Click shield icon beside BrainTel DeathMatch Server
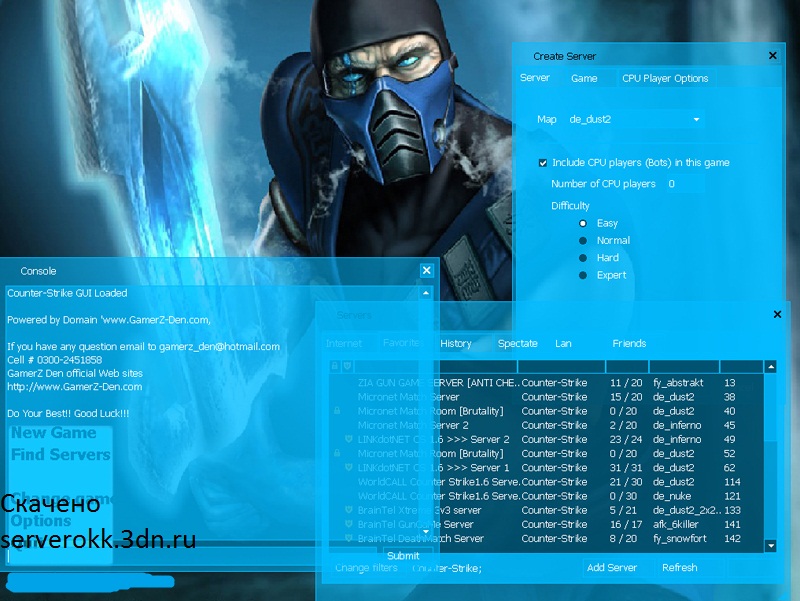800x601 pixels. pyautogui.click(x=348, y=538)
